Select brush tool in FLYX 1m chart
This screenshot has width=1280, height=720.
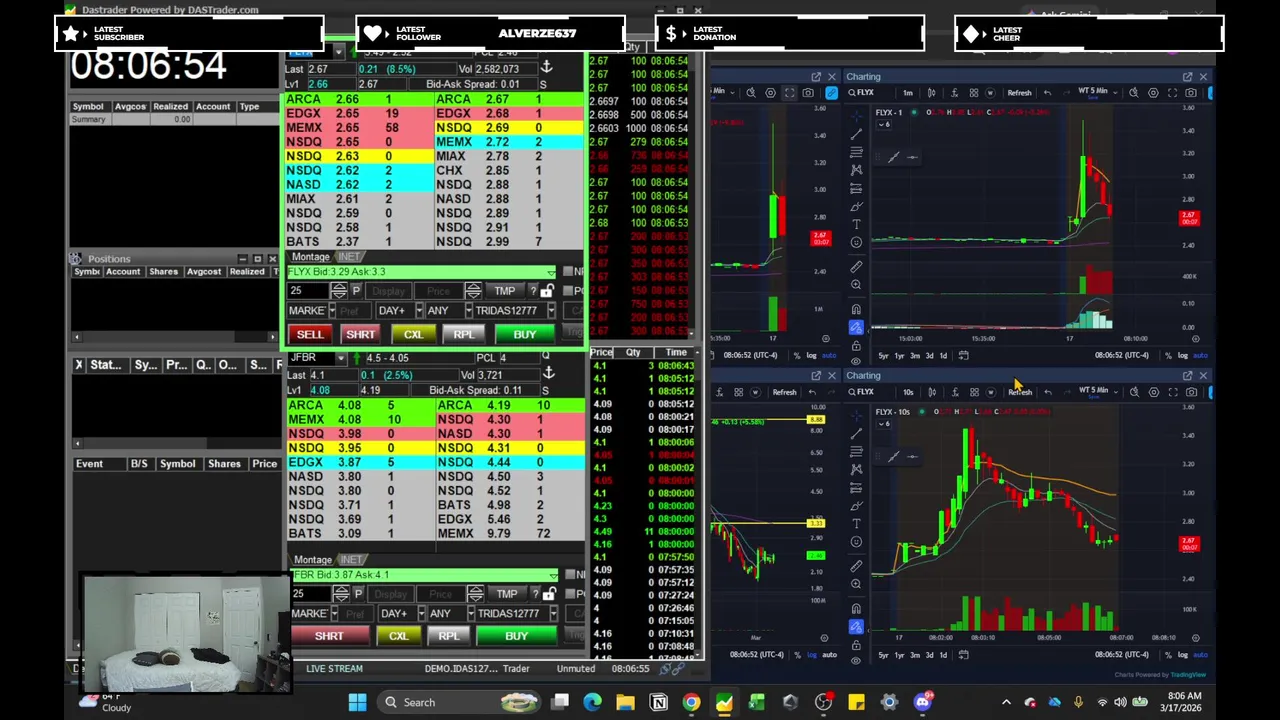(x=856, y=206)
